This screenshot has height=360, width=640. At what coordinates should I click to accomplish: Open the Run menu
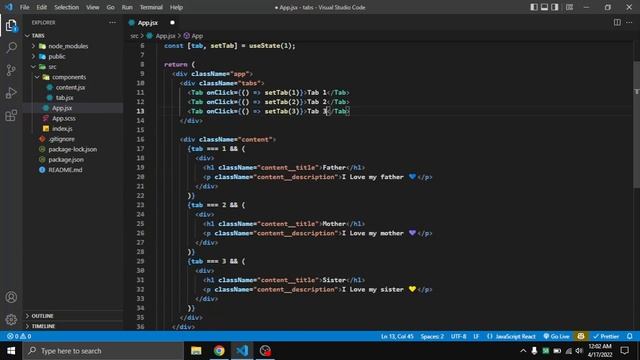[x=127, y=7]
